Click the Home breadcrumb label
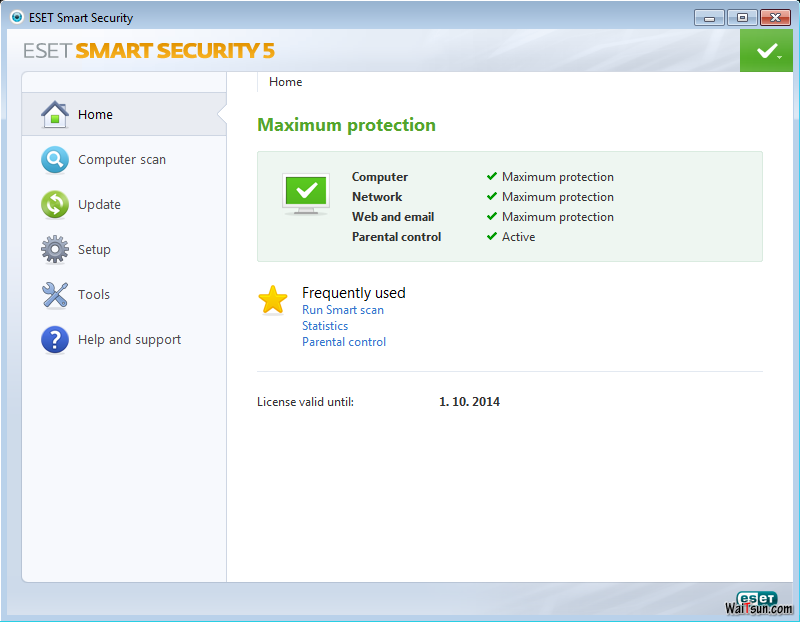This screenshot has height=622, width=800. [285, 82]
